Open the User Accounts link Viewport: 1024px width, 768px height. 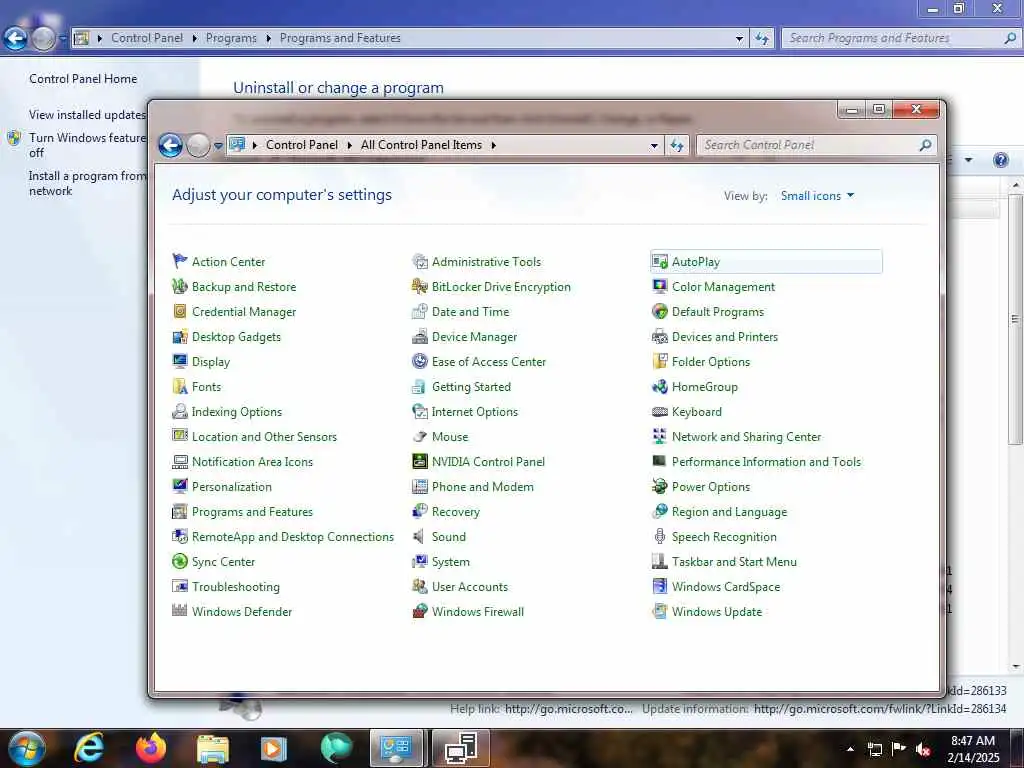coord(470,586)
